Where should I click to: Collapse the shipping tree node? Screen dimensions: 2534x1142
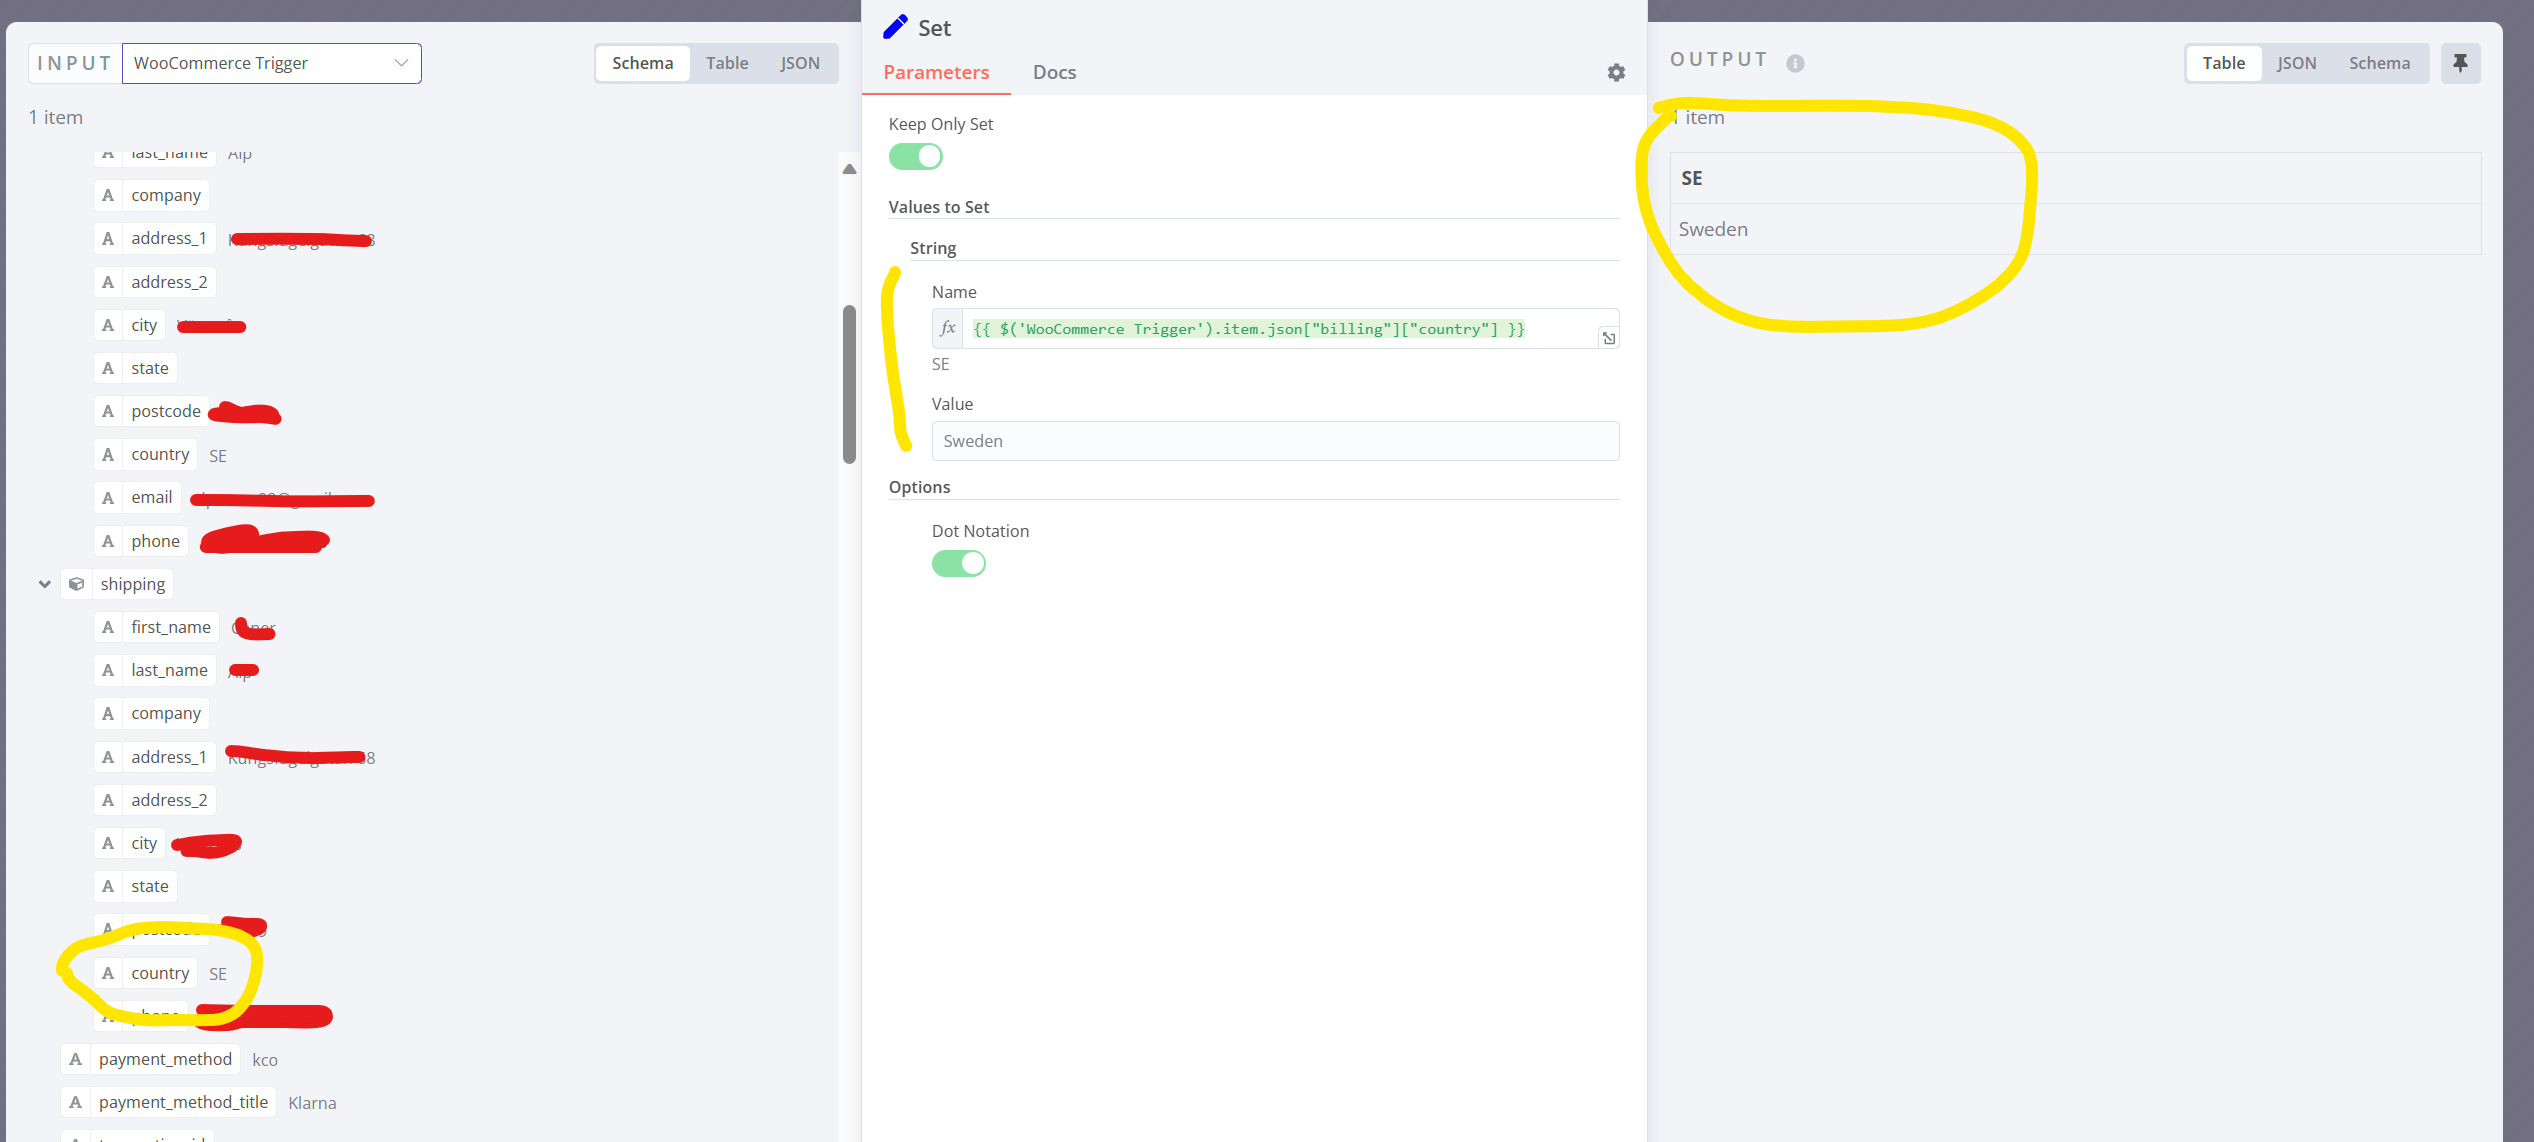point(45,584)
